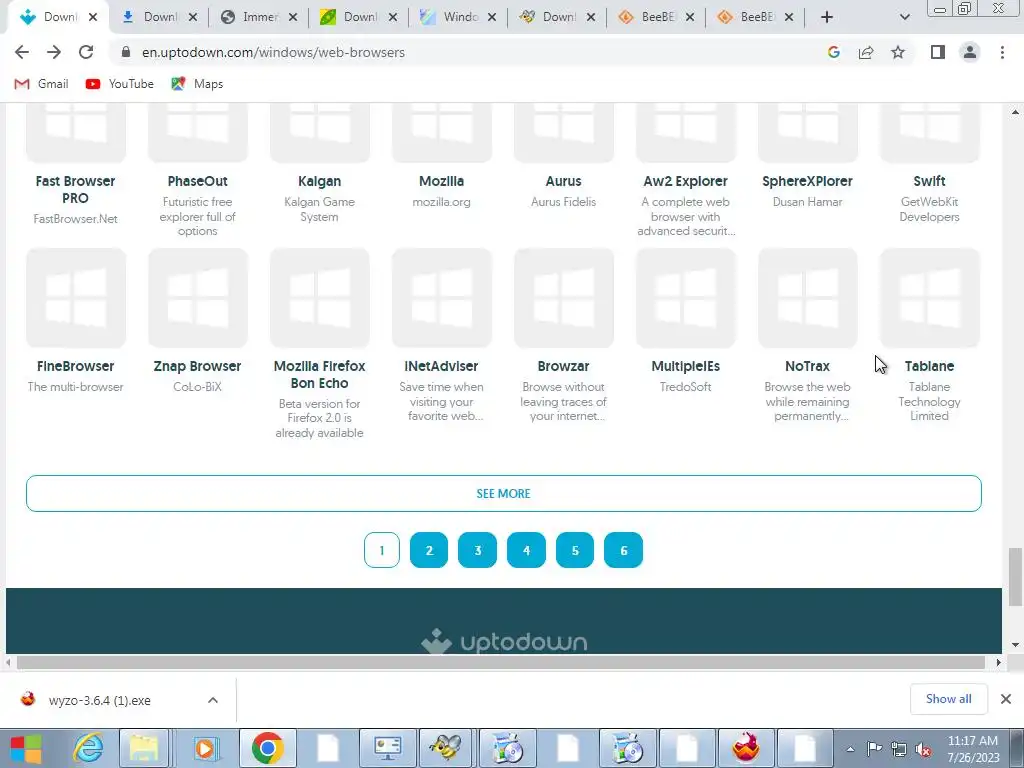Open File Explorer from the taskbar
This screenshot has height=768, width=1024.
pos(144,748)
